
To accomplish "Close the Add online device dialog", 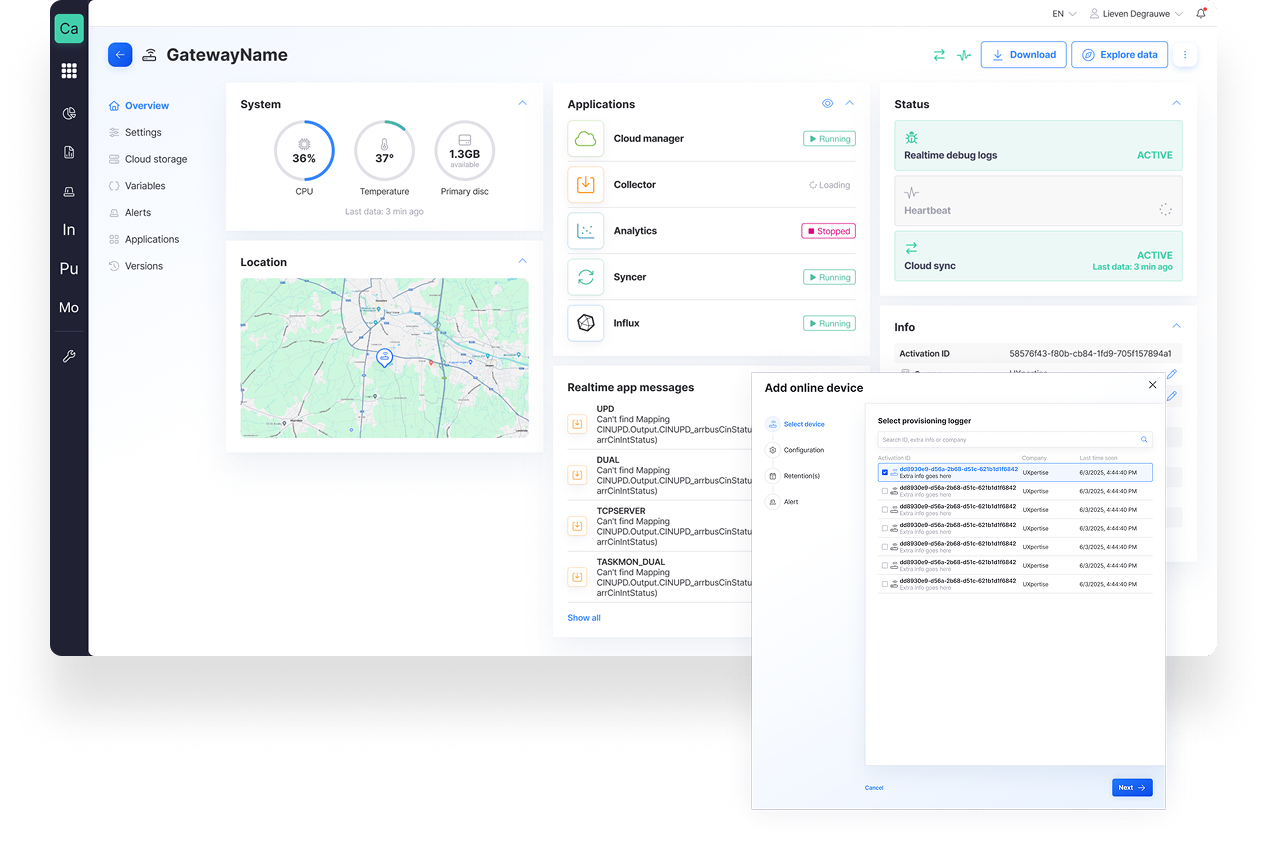I will [1152, 385].
